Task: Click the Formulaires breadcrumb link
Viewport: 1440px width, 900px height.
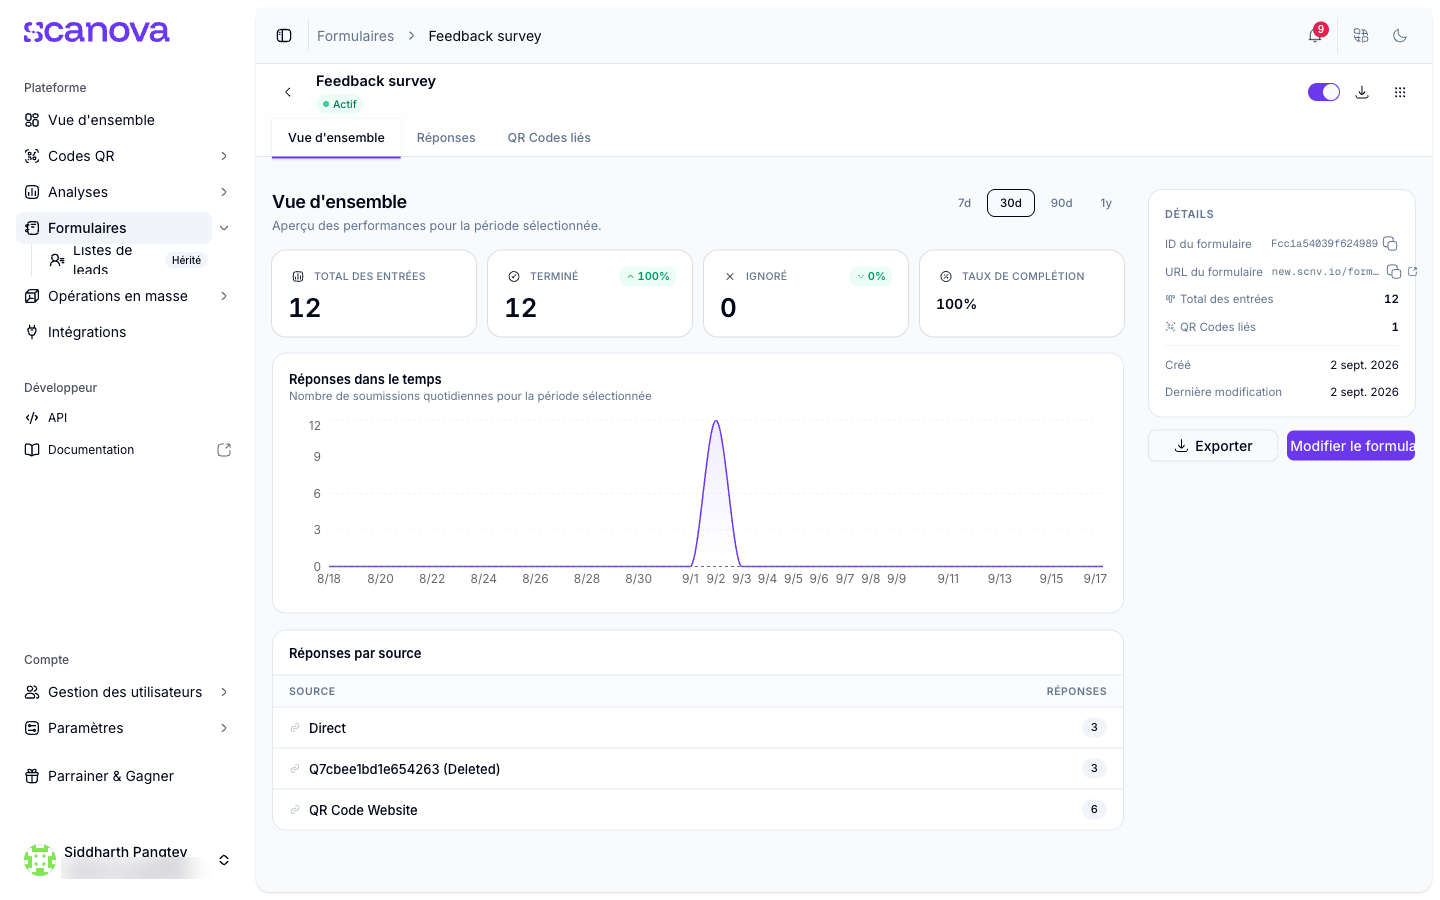Action: [355, 36]
